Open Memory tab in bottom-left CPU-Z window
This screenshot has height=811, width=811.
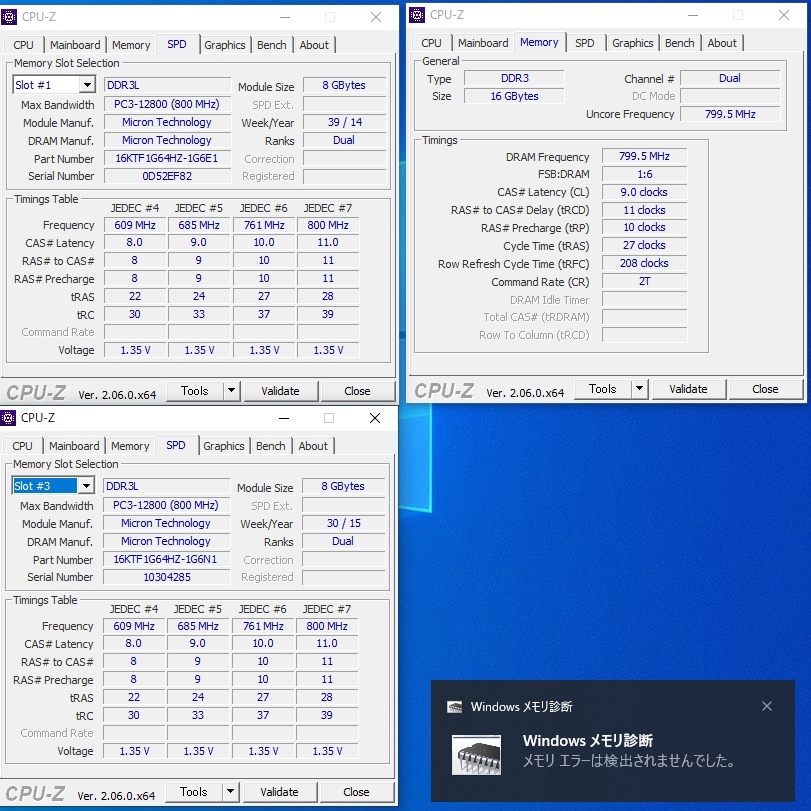pos(130,446)
